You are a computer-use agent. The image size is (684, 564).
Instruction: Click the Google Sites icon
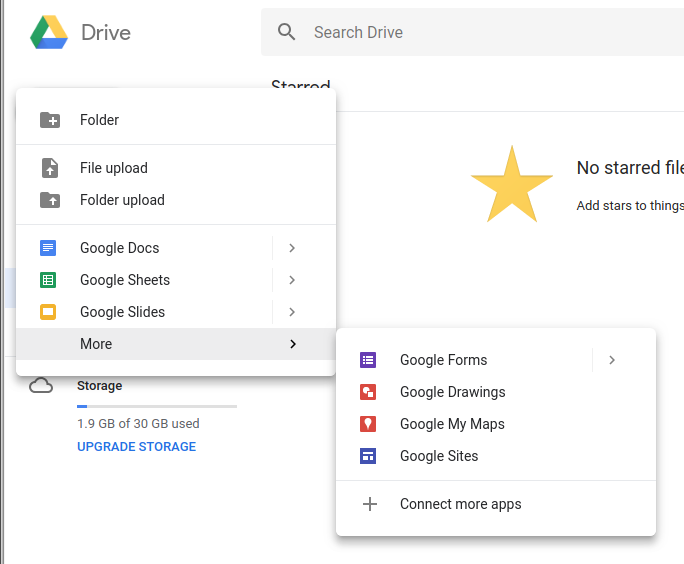(368, 456)
